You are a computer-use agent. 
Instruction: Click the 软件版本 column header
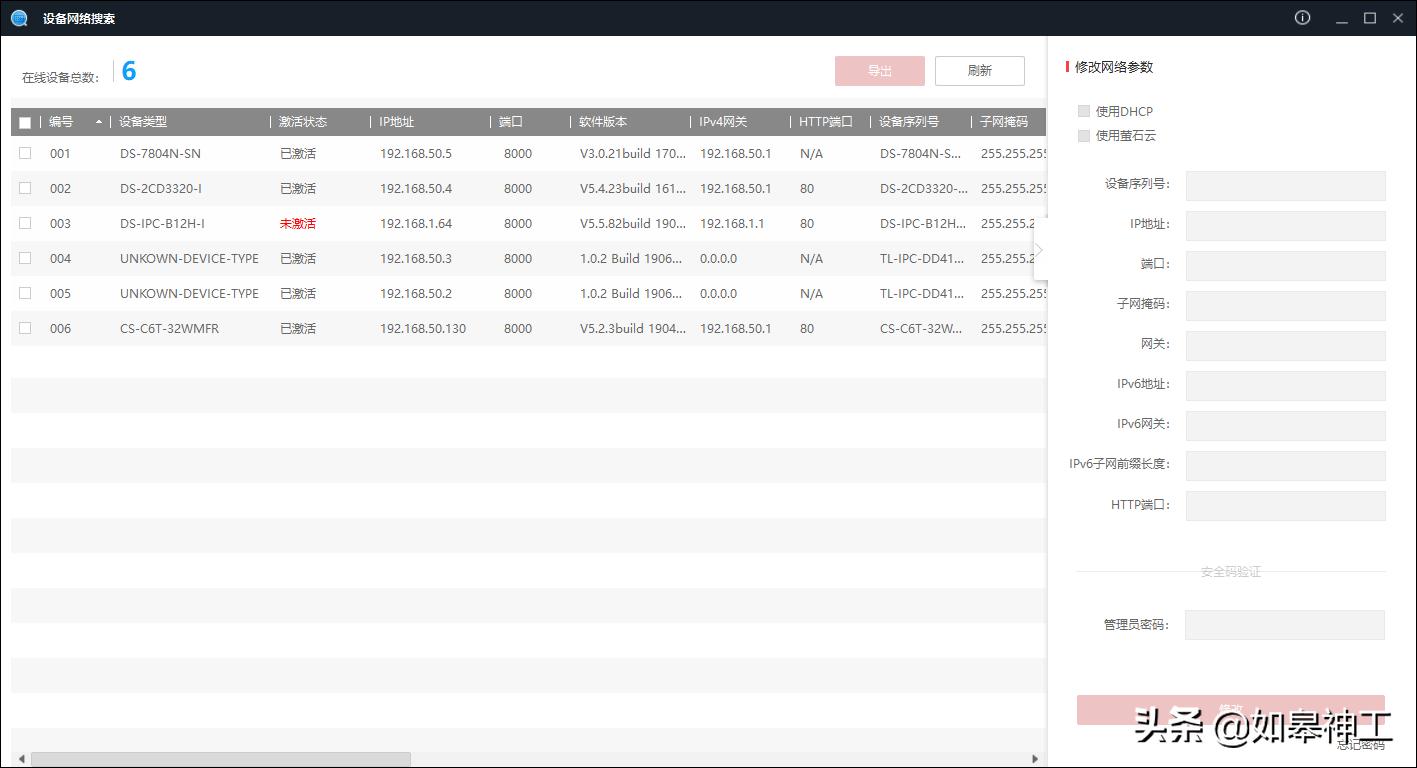pyautogui.click(x=603, y=122)
